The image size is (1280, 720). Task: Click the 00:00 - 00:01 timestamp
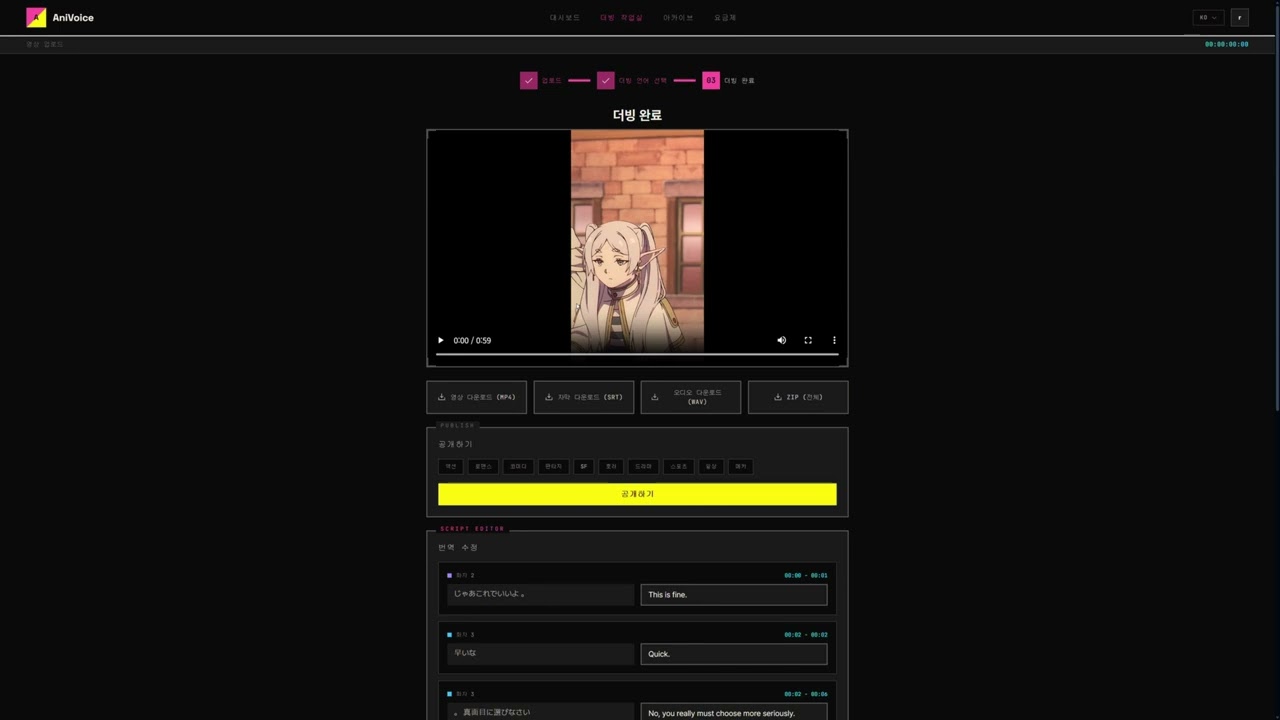[806, 576]
